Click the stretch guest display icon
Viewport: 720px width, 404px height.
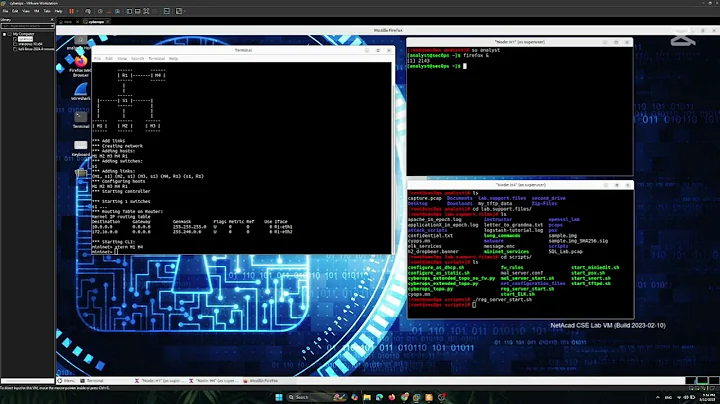pos(179,11)
